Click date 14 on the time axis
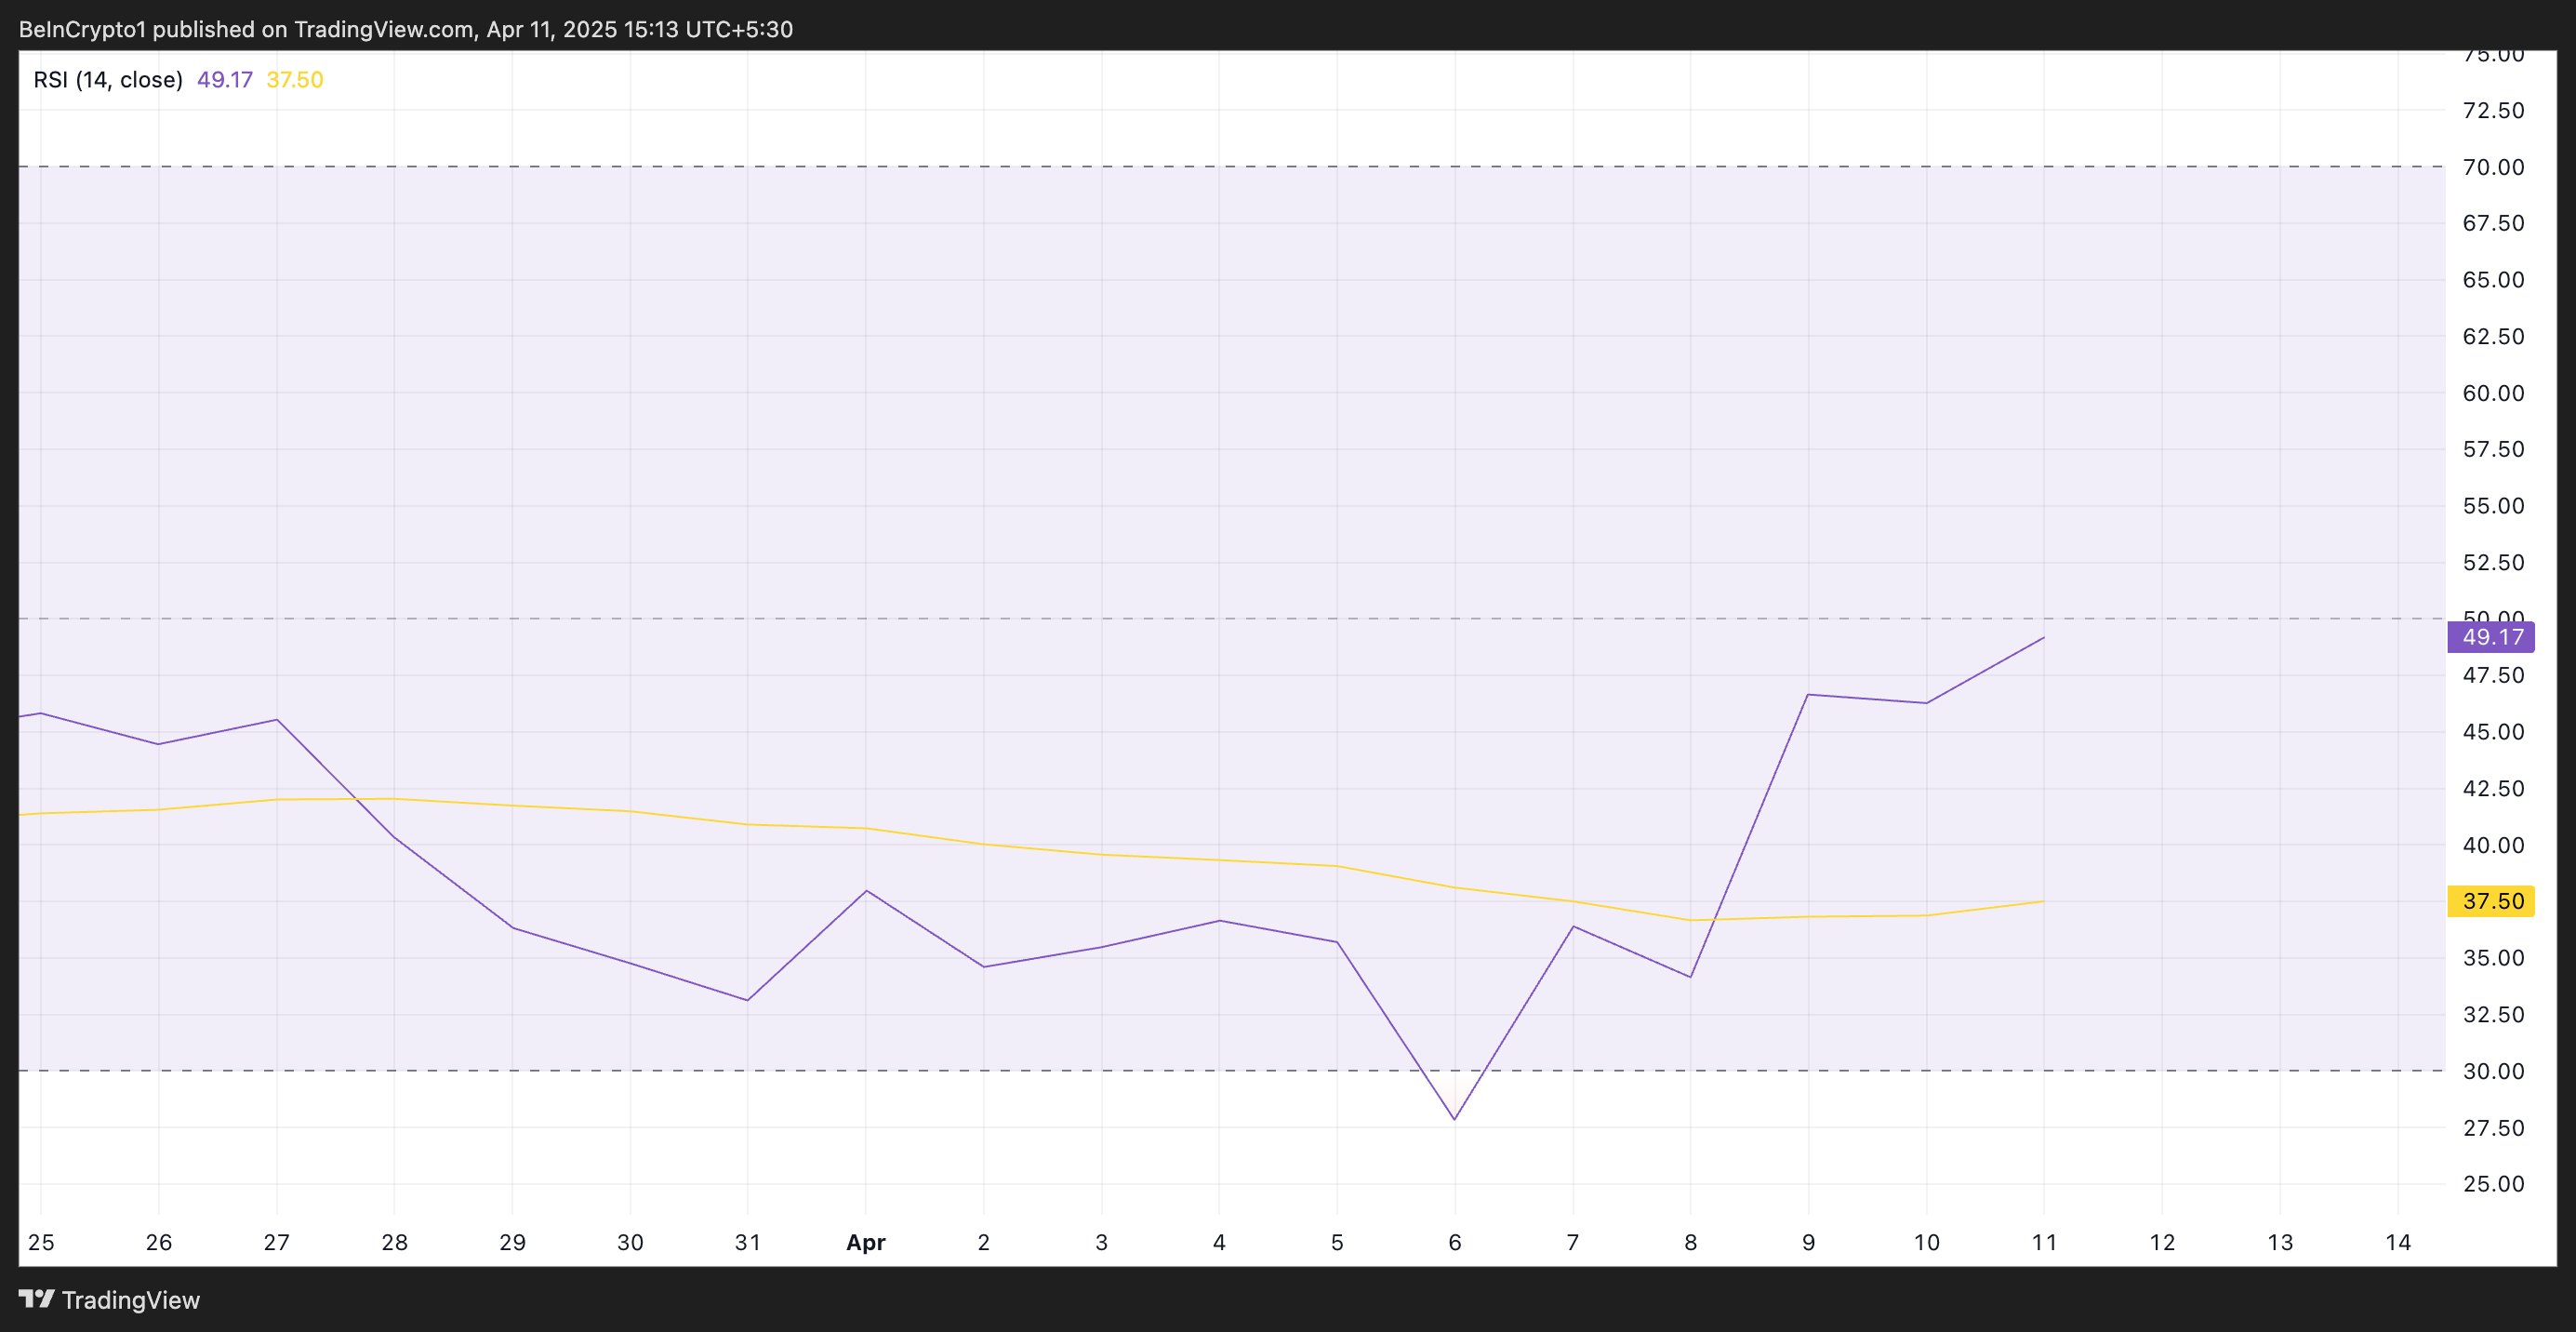 pyautogui.click(x=2398, y=1242)
